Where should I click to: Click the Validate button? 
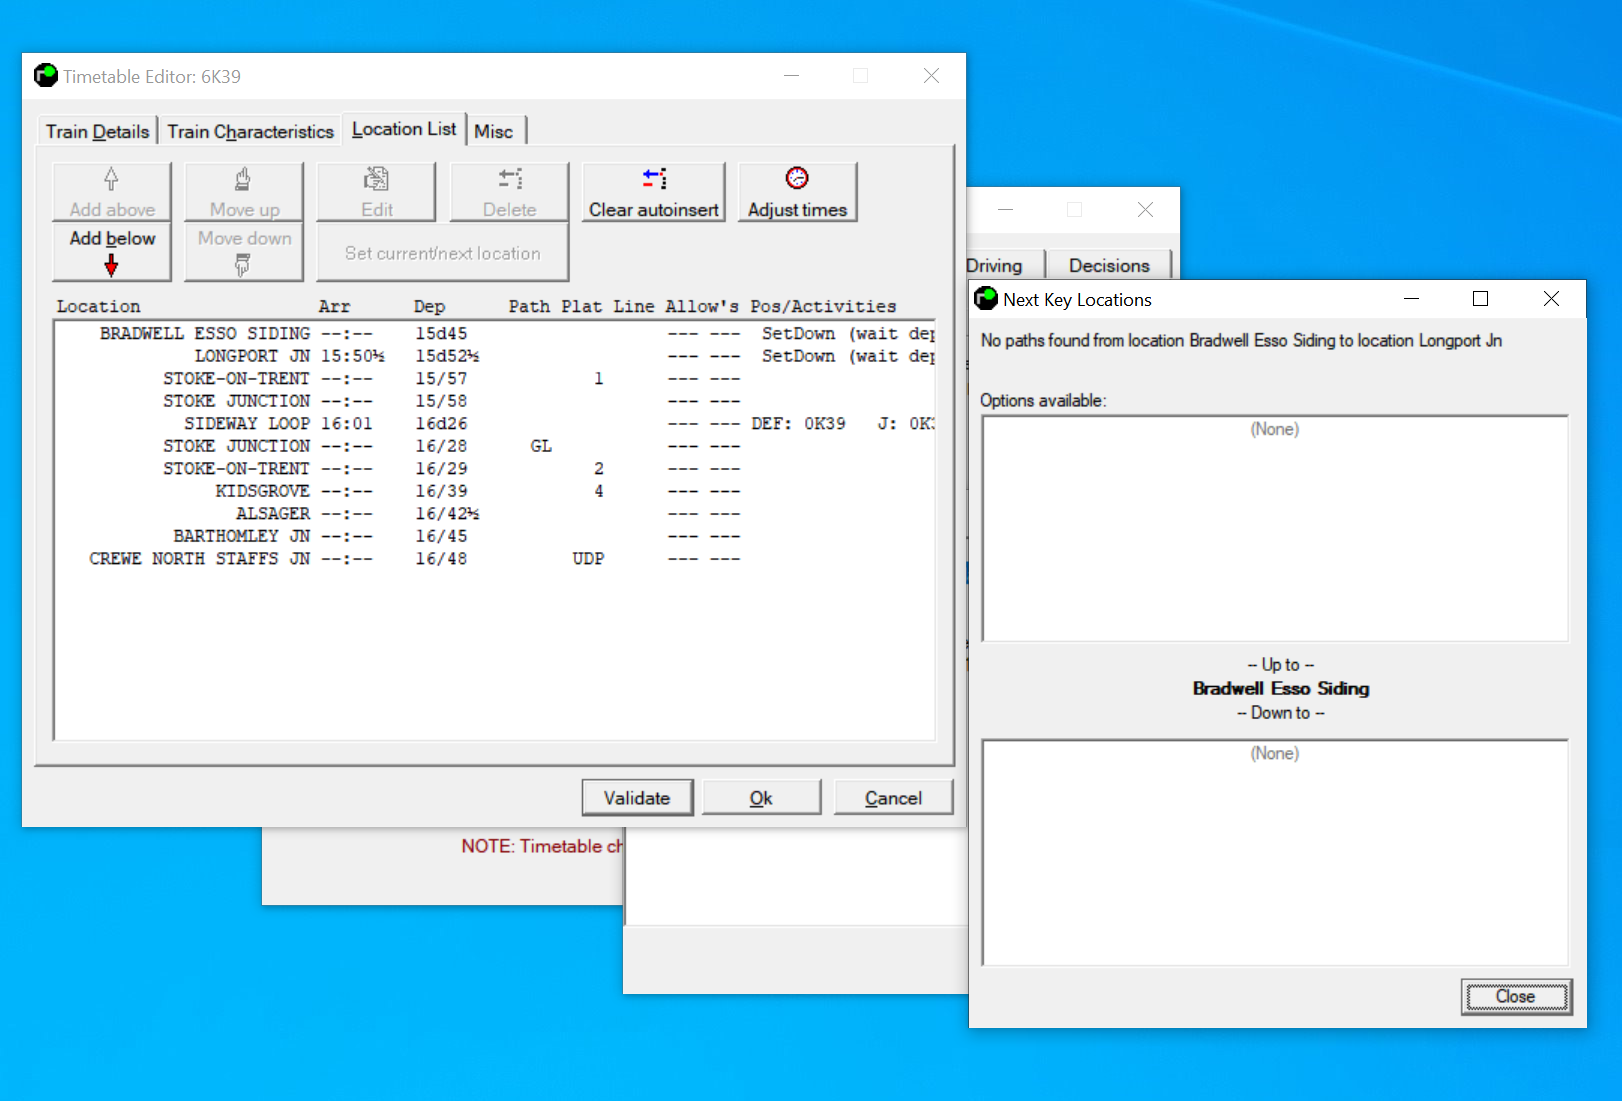pos(637,798)
